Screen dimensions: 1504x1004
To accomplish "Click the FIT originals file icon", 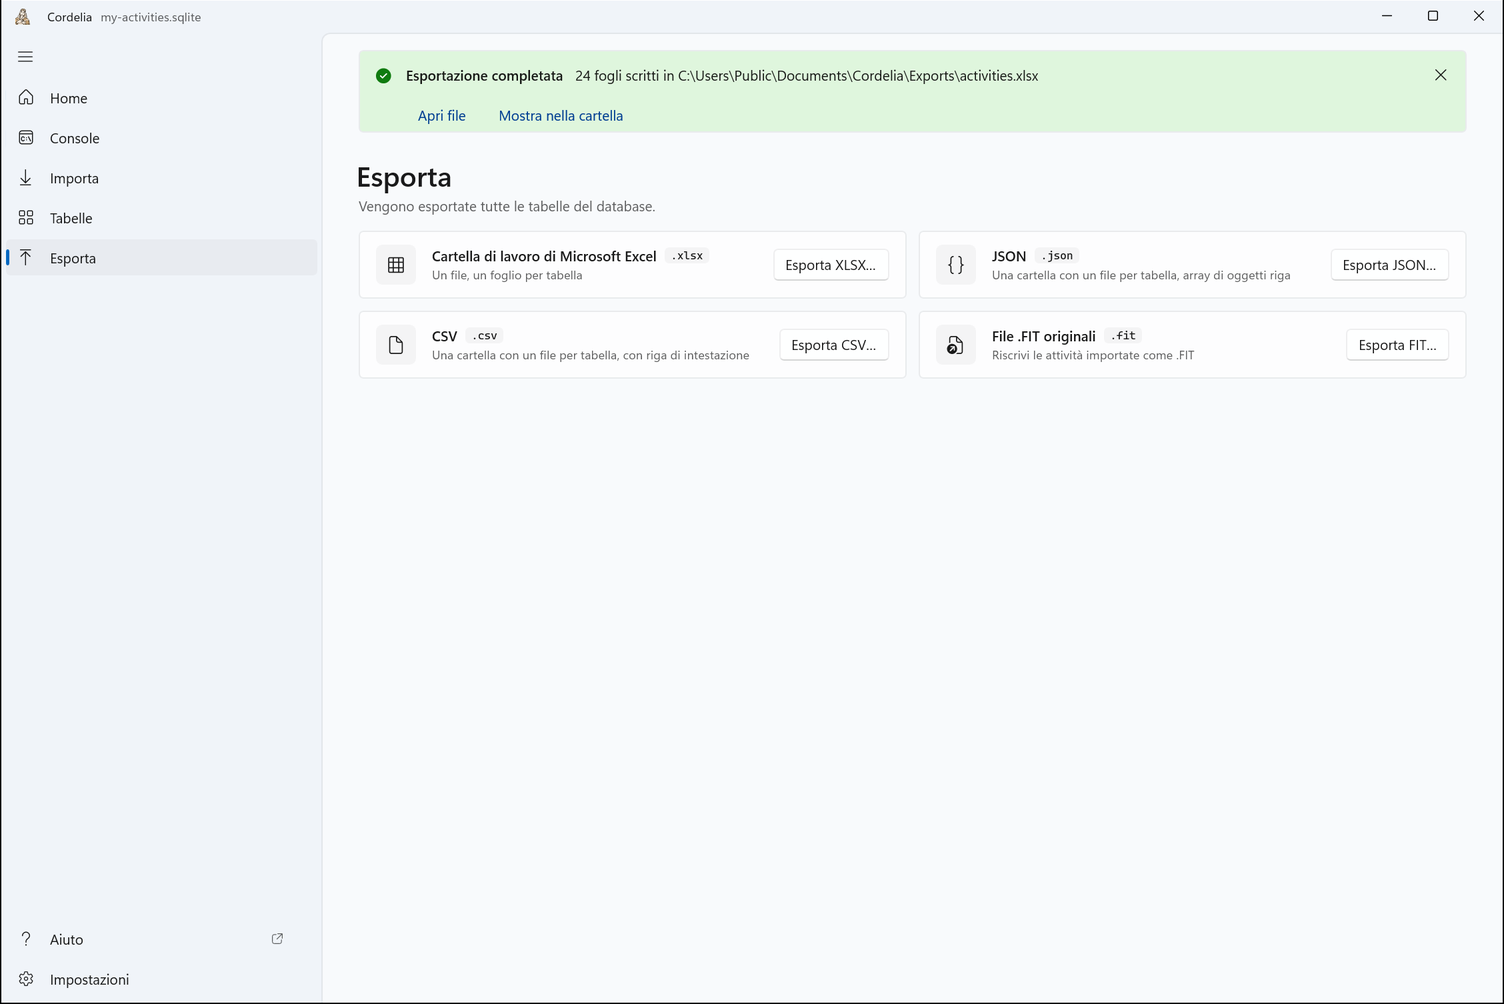I will (x=956, y=345).
